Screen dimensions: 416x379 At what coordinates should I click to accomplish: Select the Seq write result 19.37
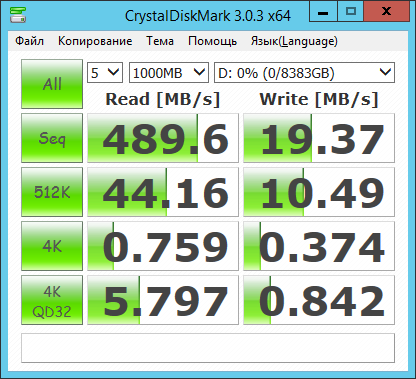coord(319,138)
